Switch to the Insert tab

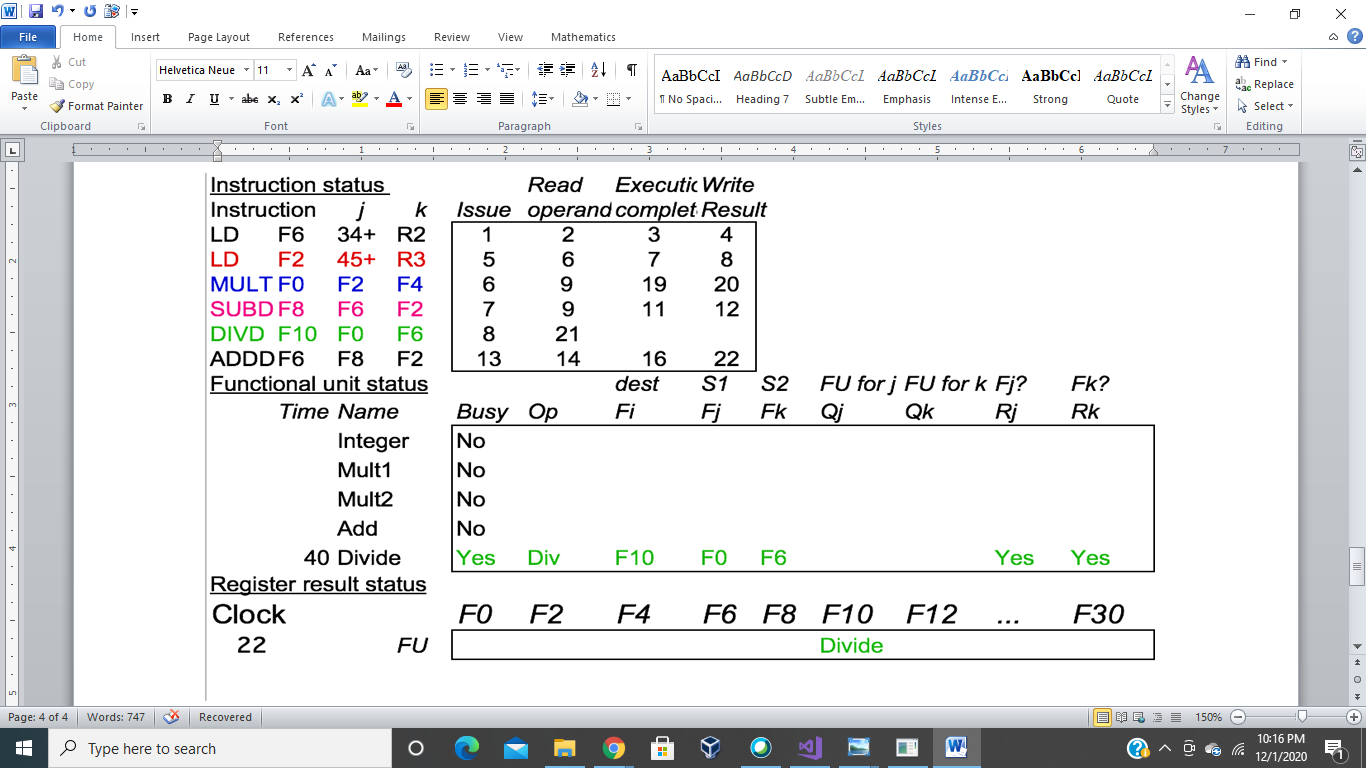(145, 37)
